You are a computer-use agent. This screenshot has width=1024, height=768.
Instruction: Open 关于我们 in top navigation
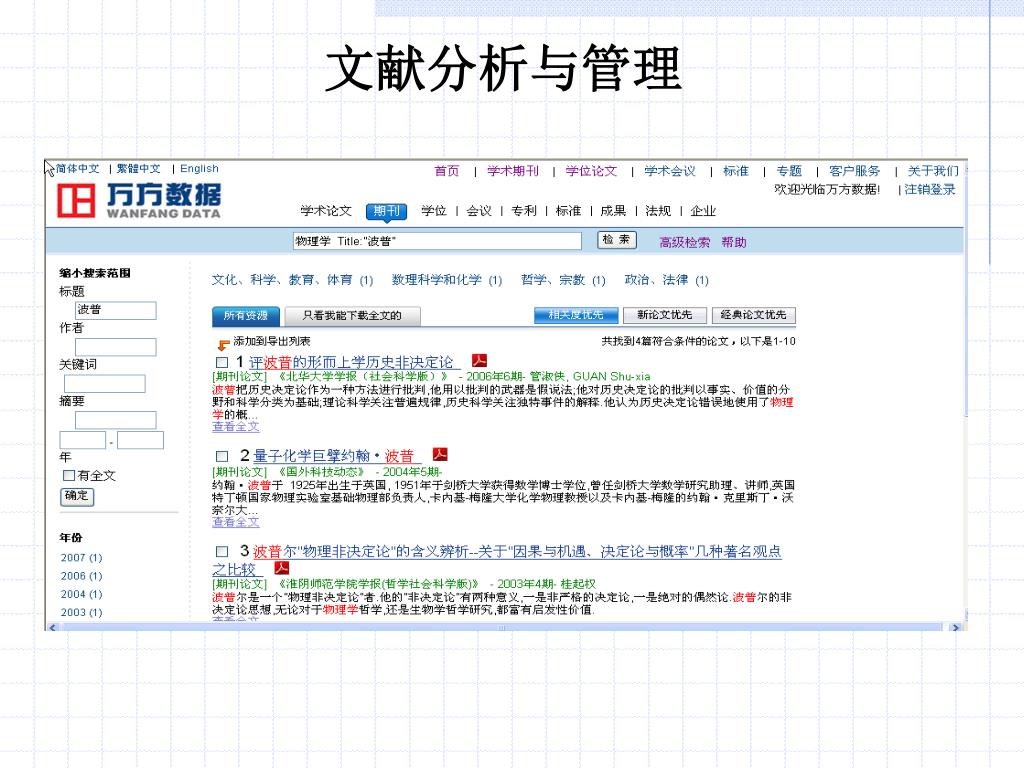[933, 171]
